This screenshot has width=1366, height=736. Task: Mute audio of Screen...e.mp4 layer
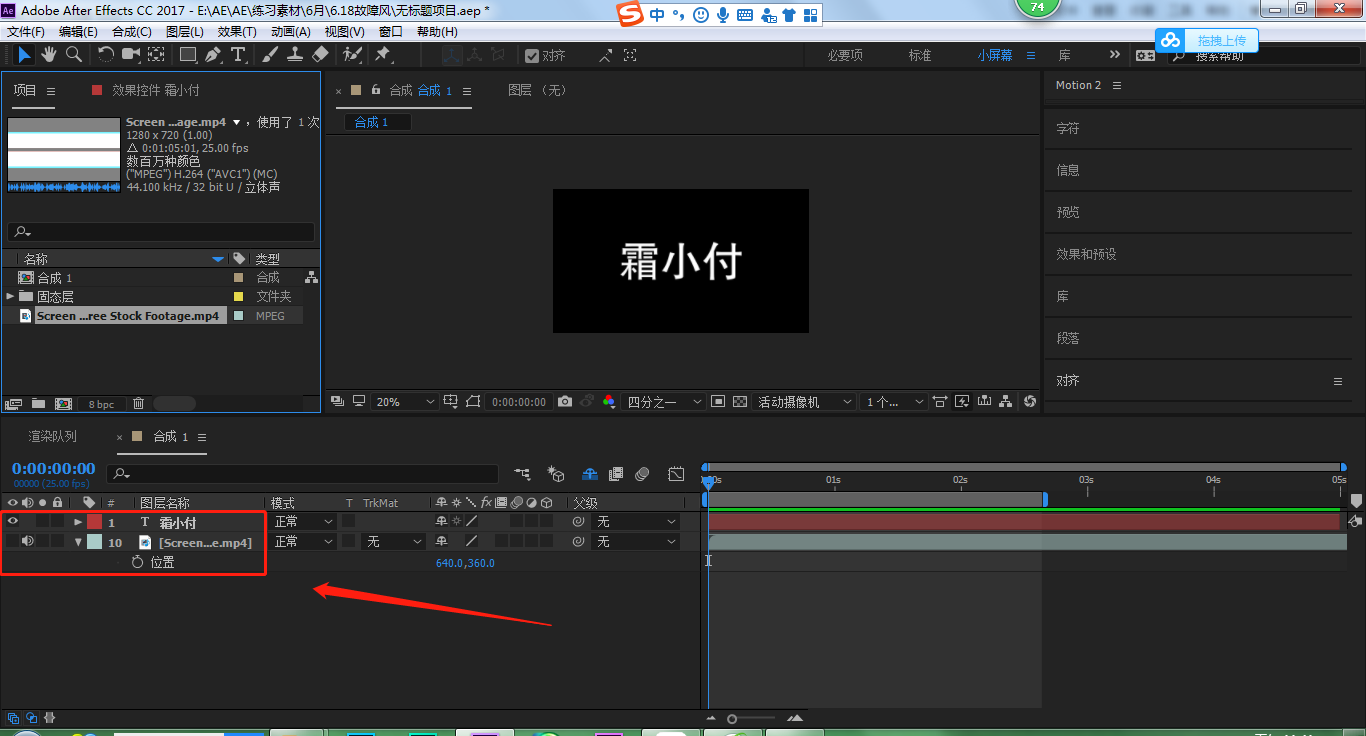28,541
